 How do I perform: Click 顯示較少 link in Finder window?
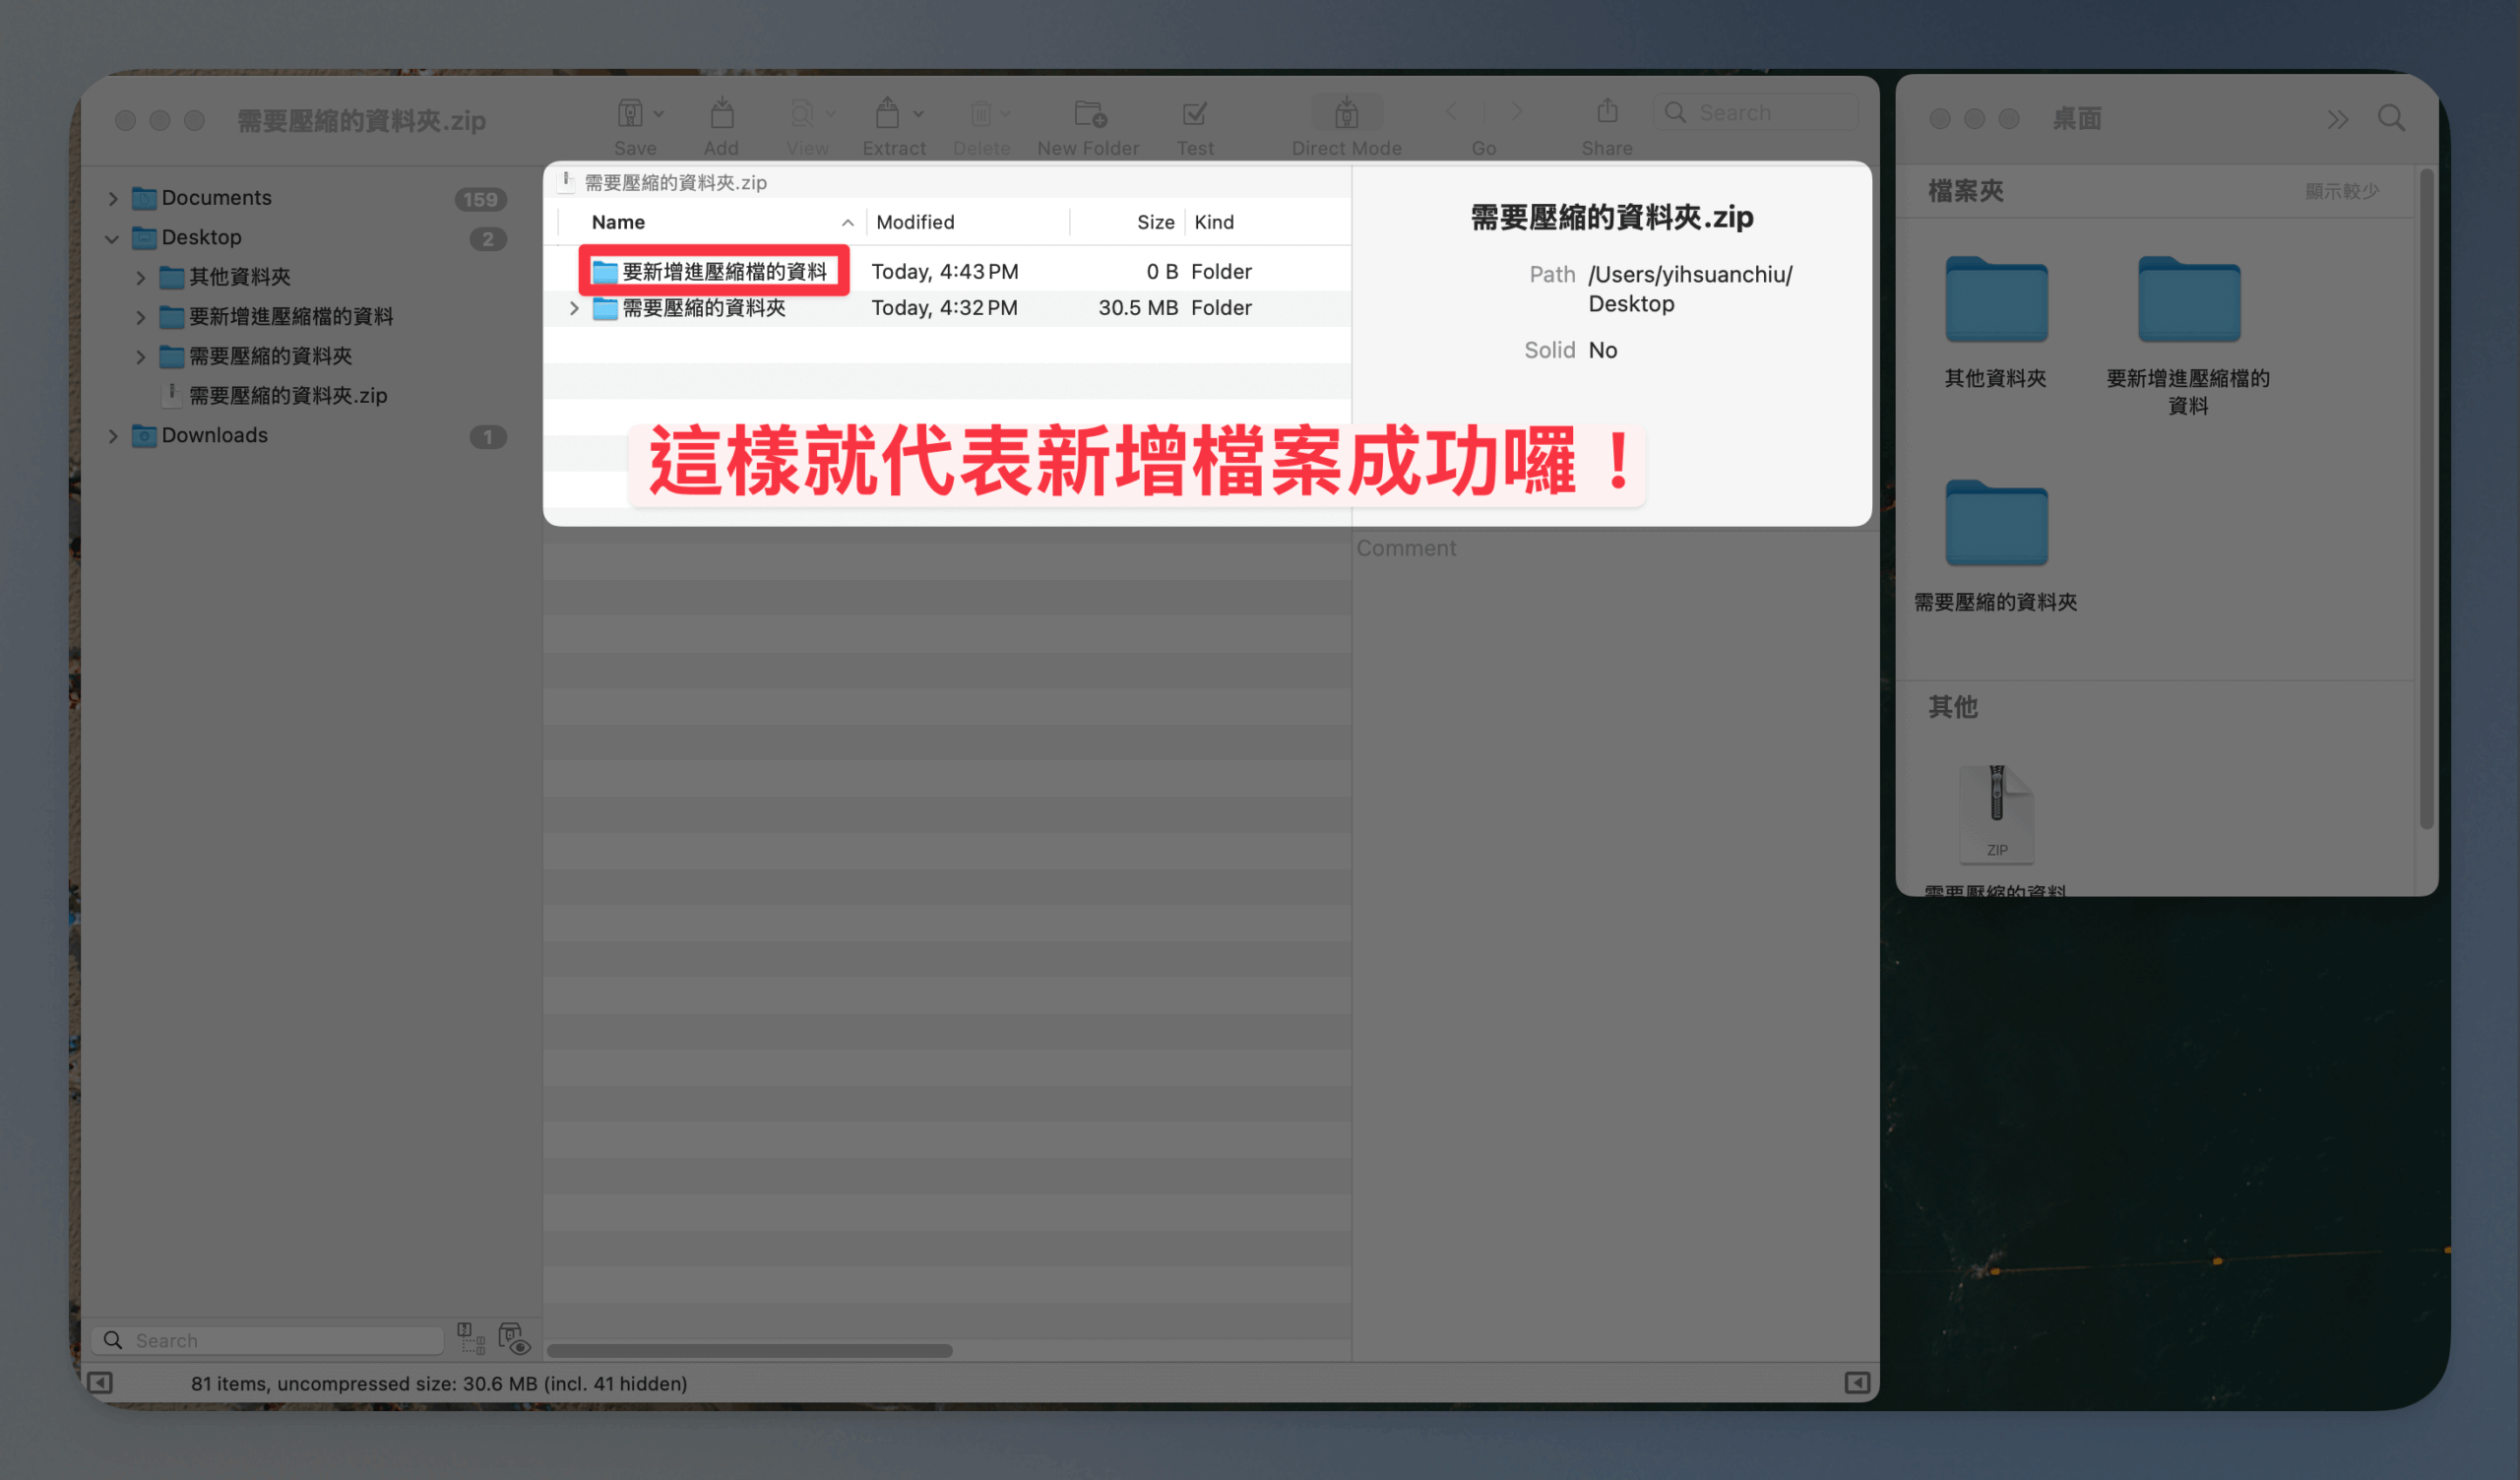[x=2341, y=191]
